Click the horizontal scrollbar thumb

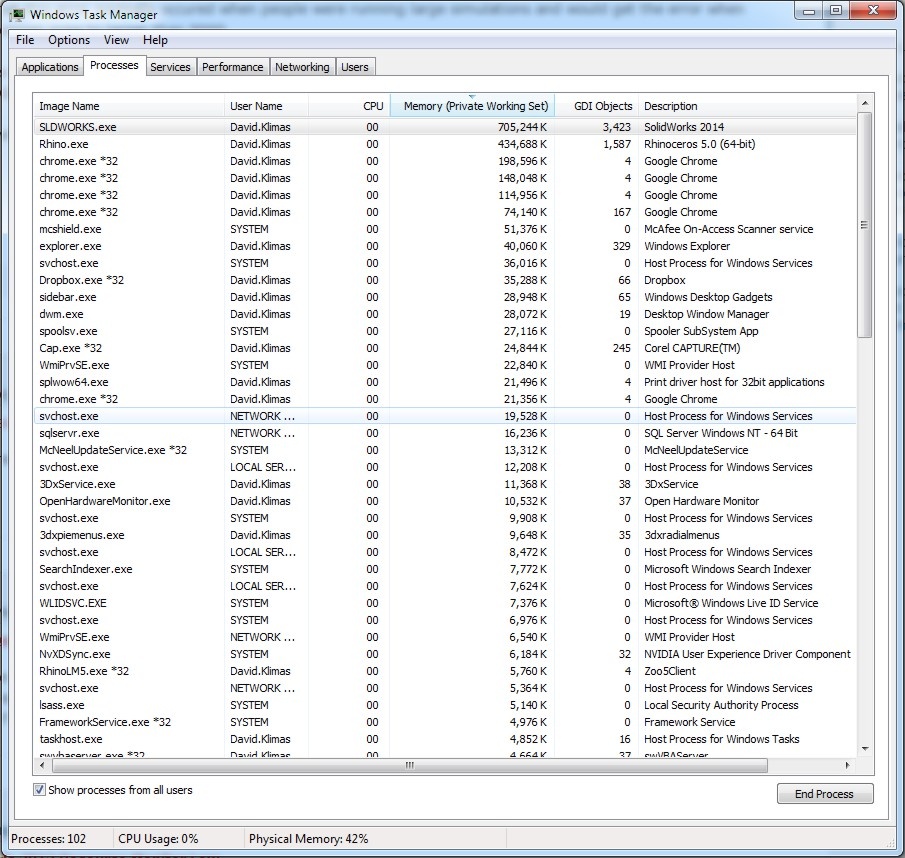[410, 766]
